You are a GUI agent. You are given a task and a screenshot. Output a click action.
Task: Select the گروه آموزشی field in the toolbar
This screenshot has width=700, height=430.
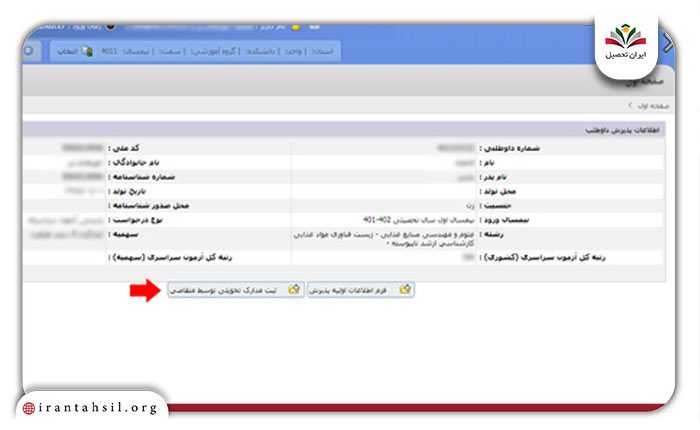(x=213, y=51)
